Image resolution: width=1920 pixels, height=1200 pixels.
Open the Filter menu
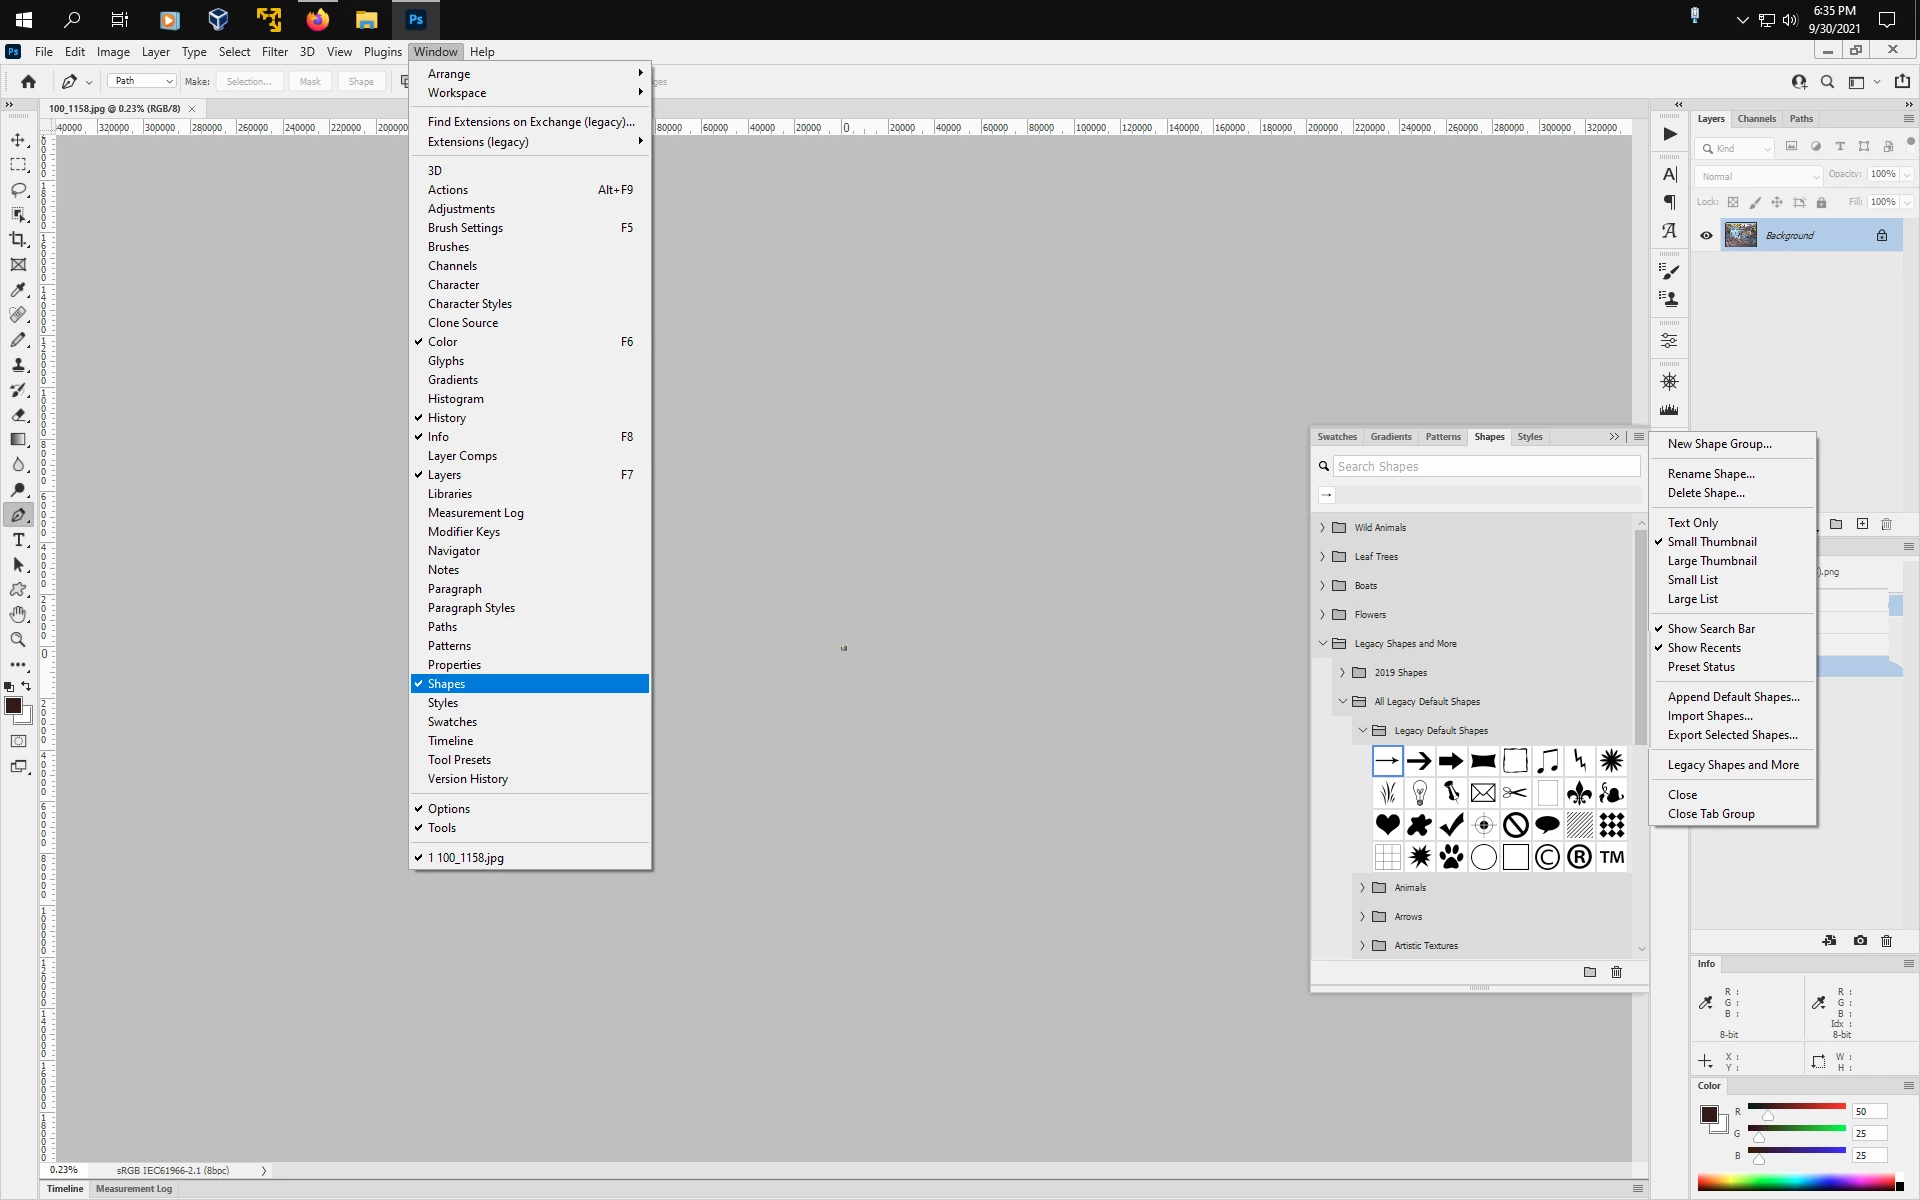pyautogui.click(x=274, y=52)
